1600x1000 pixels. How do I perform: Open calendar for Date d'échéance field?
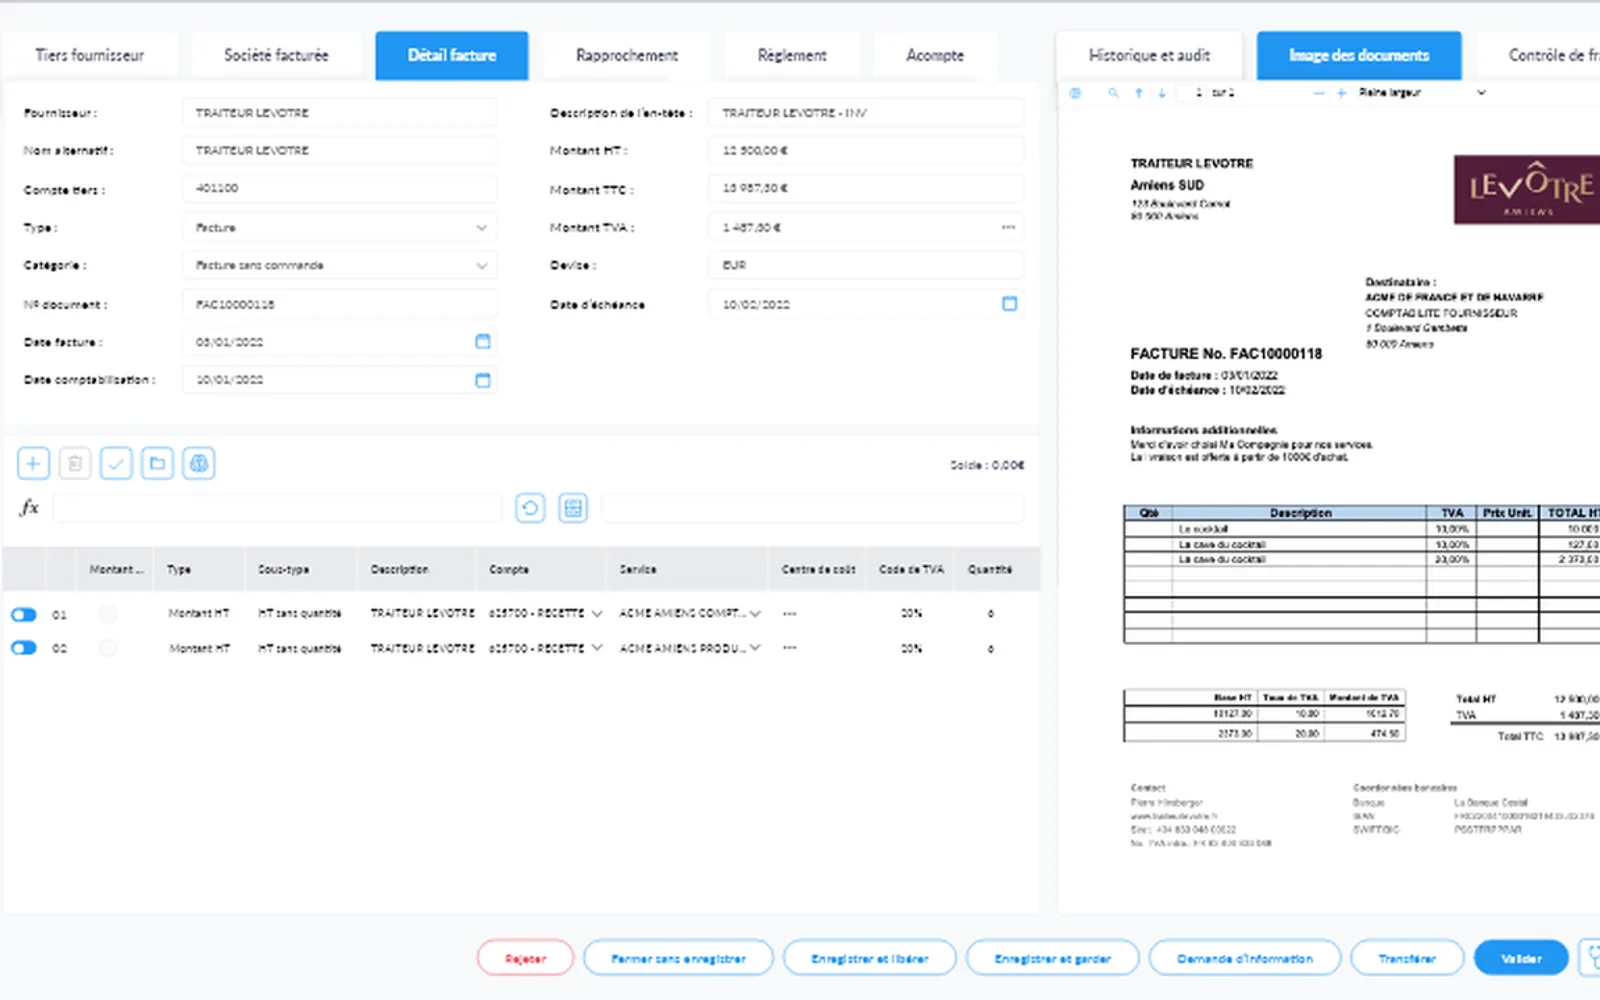point(1009,304)
